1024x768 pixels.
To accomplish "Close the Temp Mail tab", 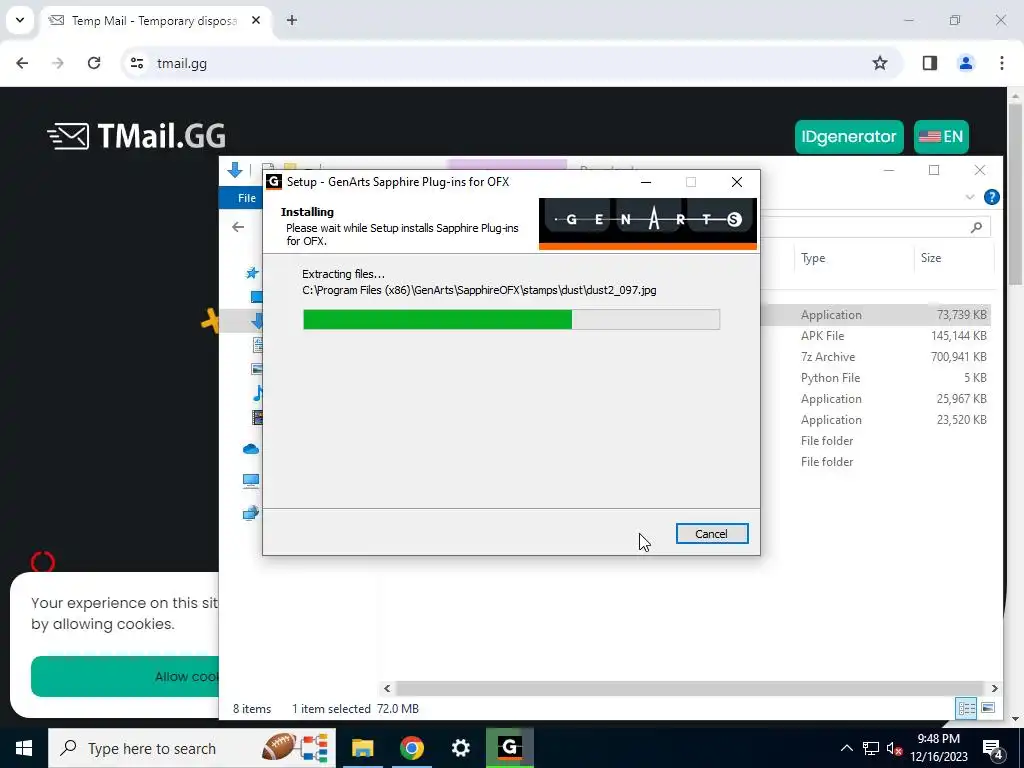I will click(x=256, y=20).
